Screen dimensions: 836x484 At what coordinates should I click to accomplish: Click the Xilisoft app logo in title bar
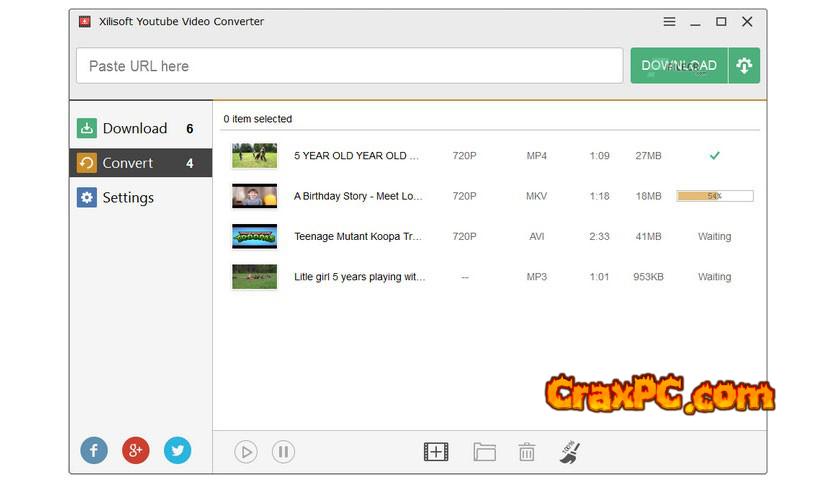pyautogui.click(x=84, y=21)
